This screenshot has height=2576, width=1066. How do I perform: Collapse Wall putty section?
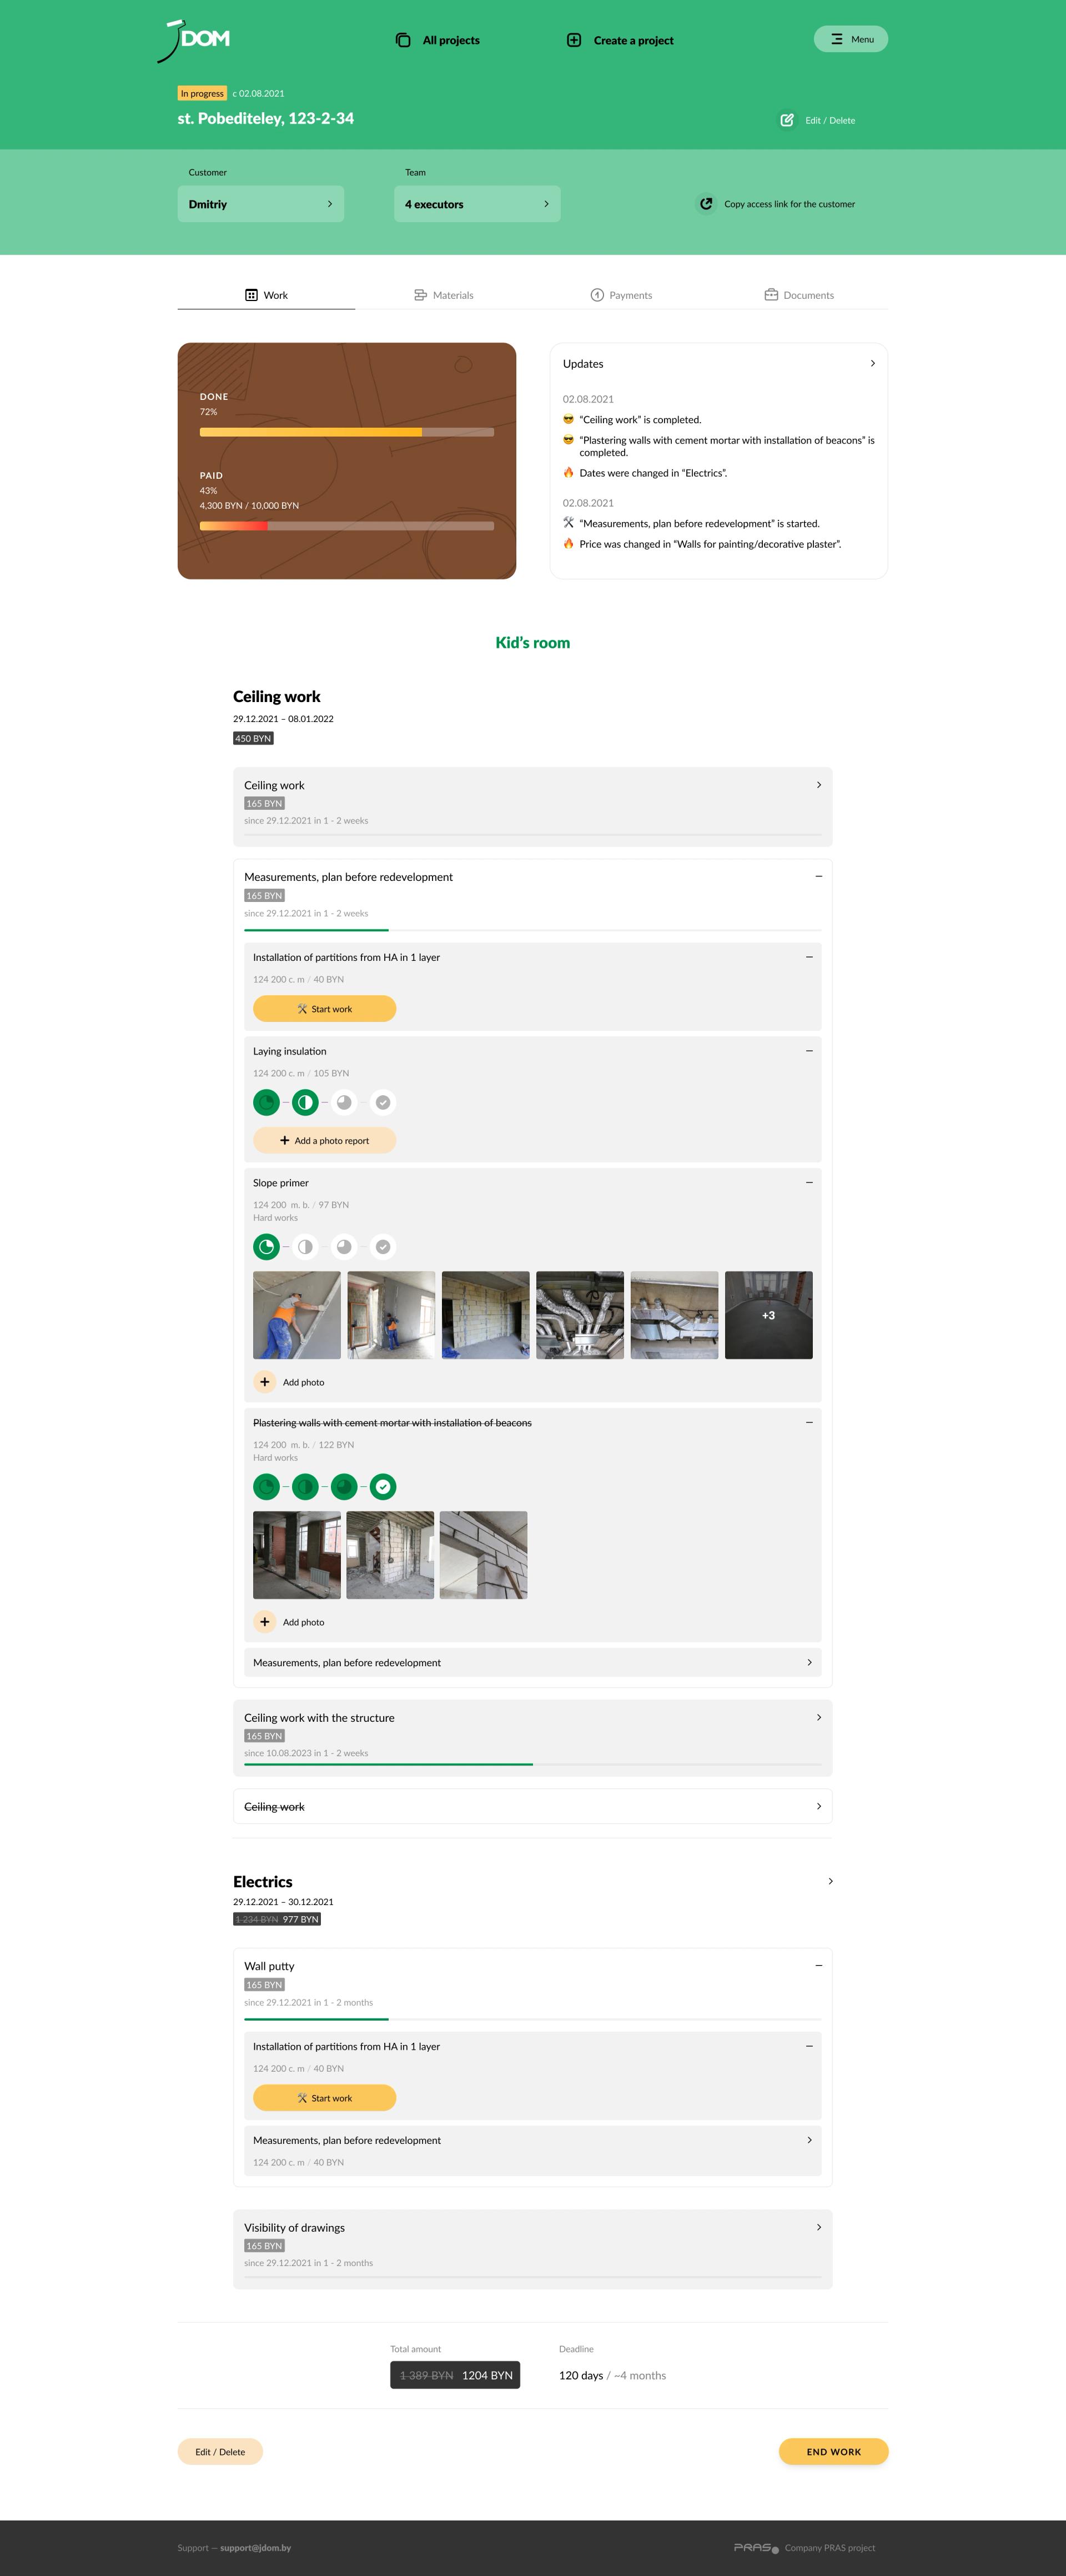click(x=819, y=1966)
